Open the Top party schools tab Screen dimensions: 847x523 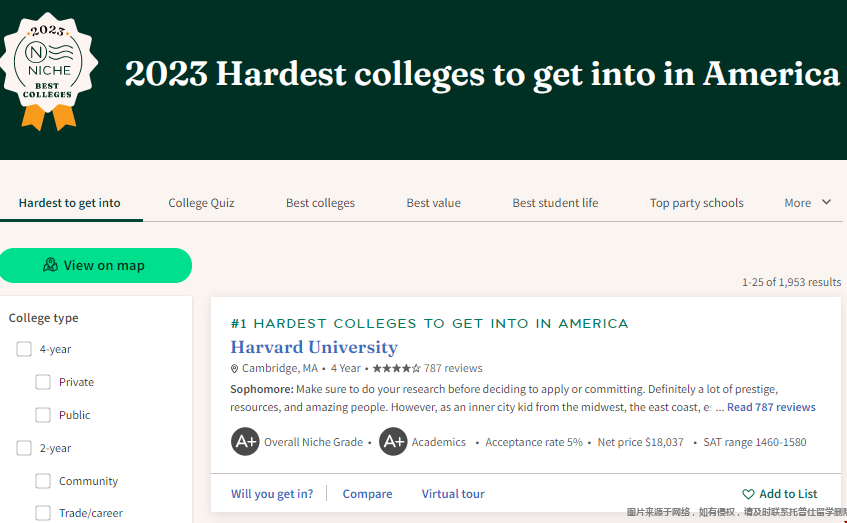tap(696, 203)
